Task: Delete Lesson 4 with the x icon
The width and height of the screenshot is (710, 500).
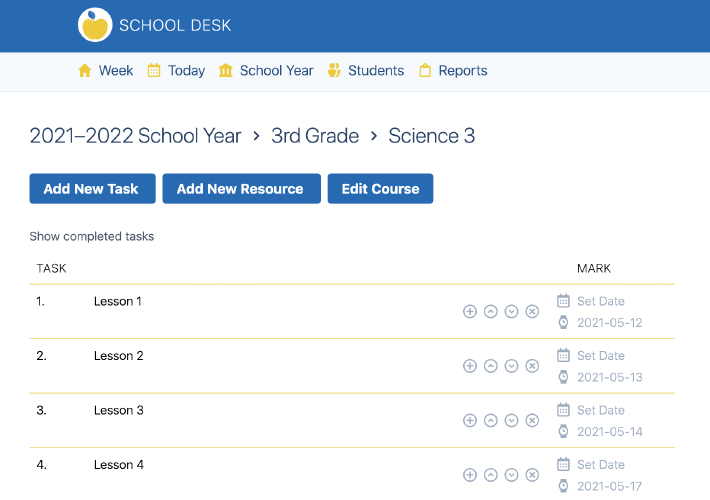Action: pos(532,475)
